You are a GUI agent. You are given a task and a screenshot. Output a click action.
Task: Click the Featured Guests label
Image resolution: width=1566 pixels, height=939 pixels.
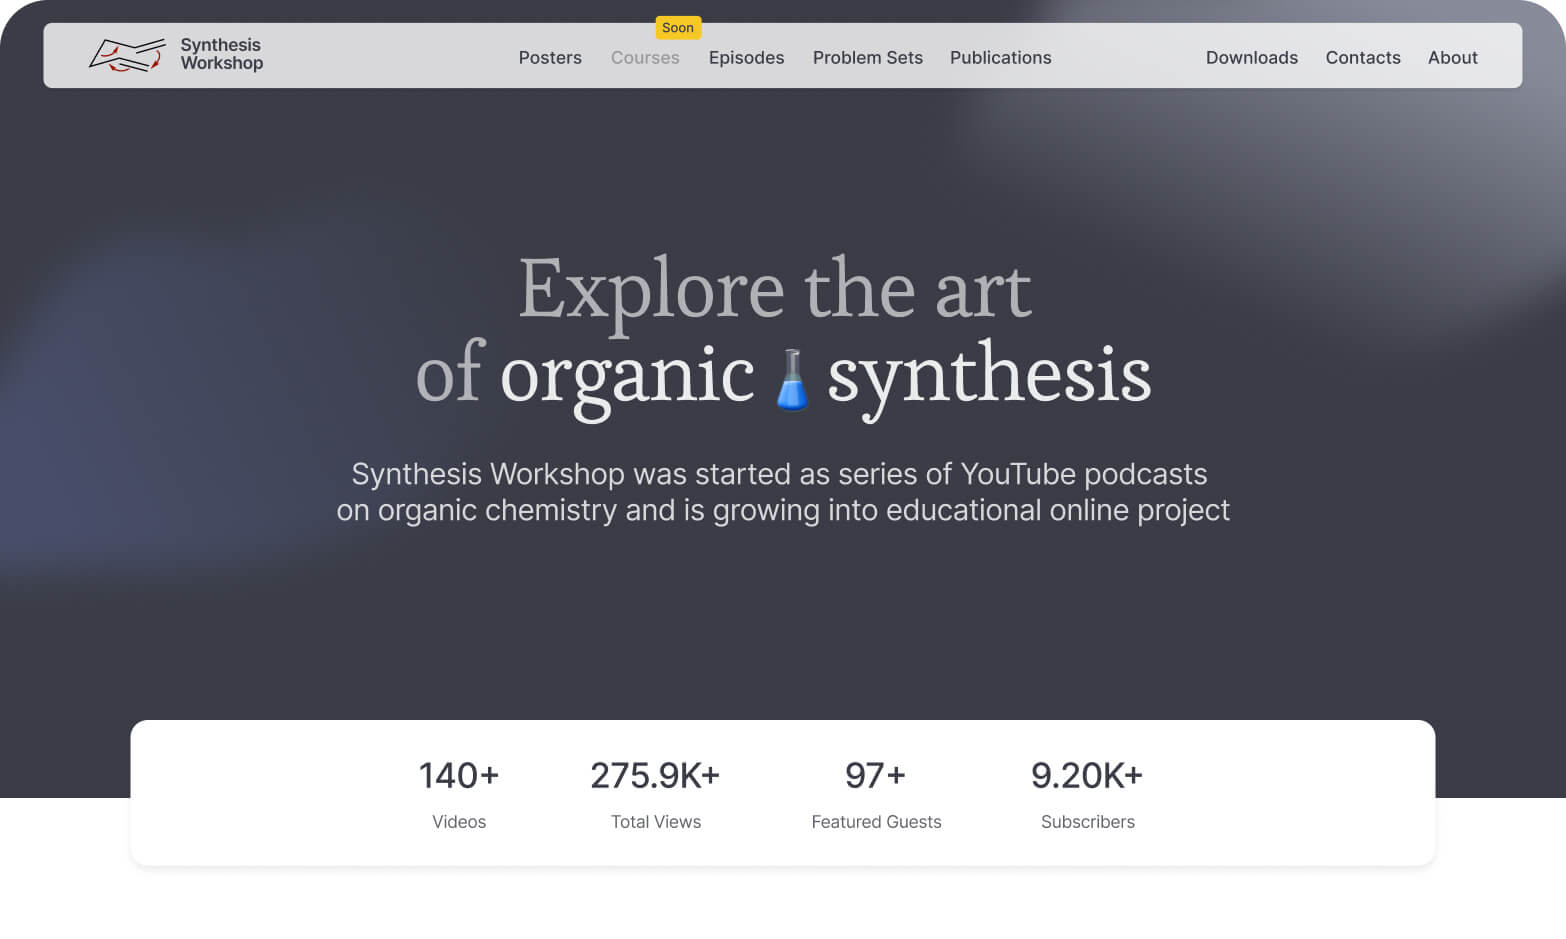pyautogui.click(x=876, y=822)
